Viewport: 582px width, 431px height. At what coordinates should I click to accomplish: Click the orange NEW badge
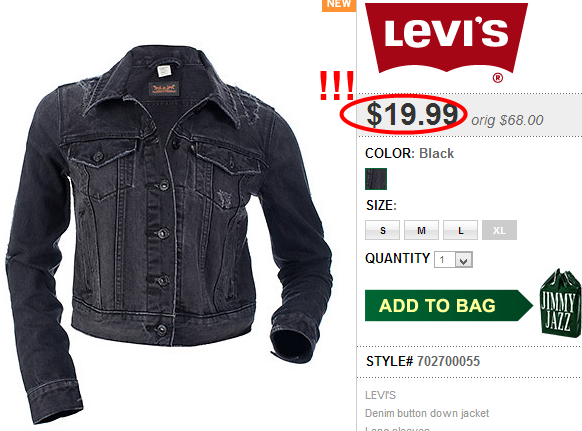[339, 5]
